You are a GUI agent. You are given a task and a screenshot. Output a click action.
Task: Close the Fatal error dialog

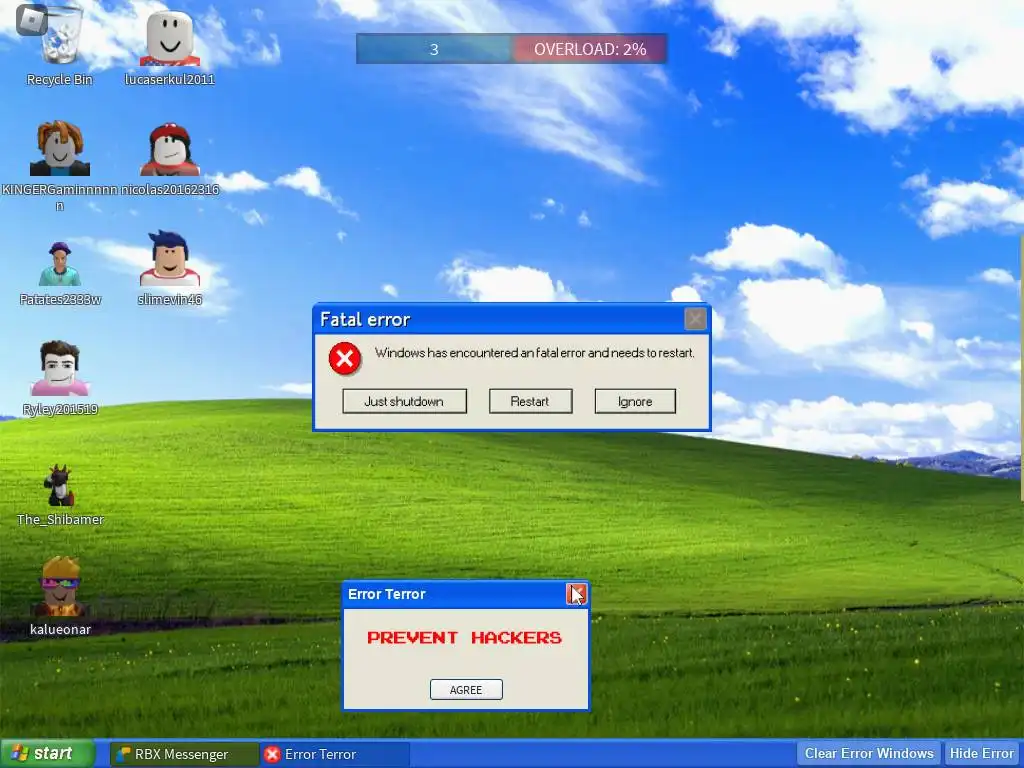point(695,319)
